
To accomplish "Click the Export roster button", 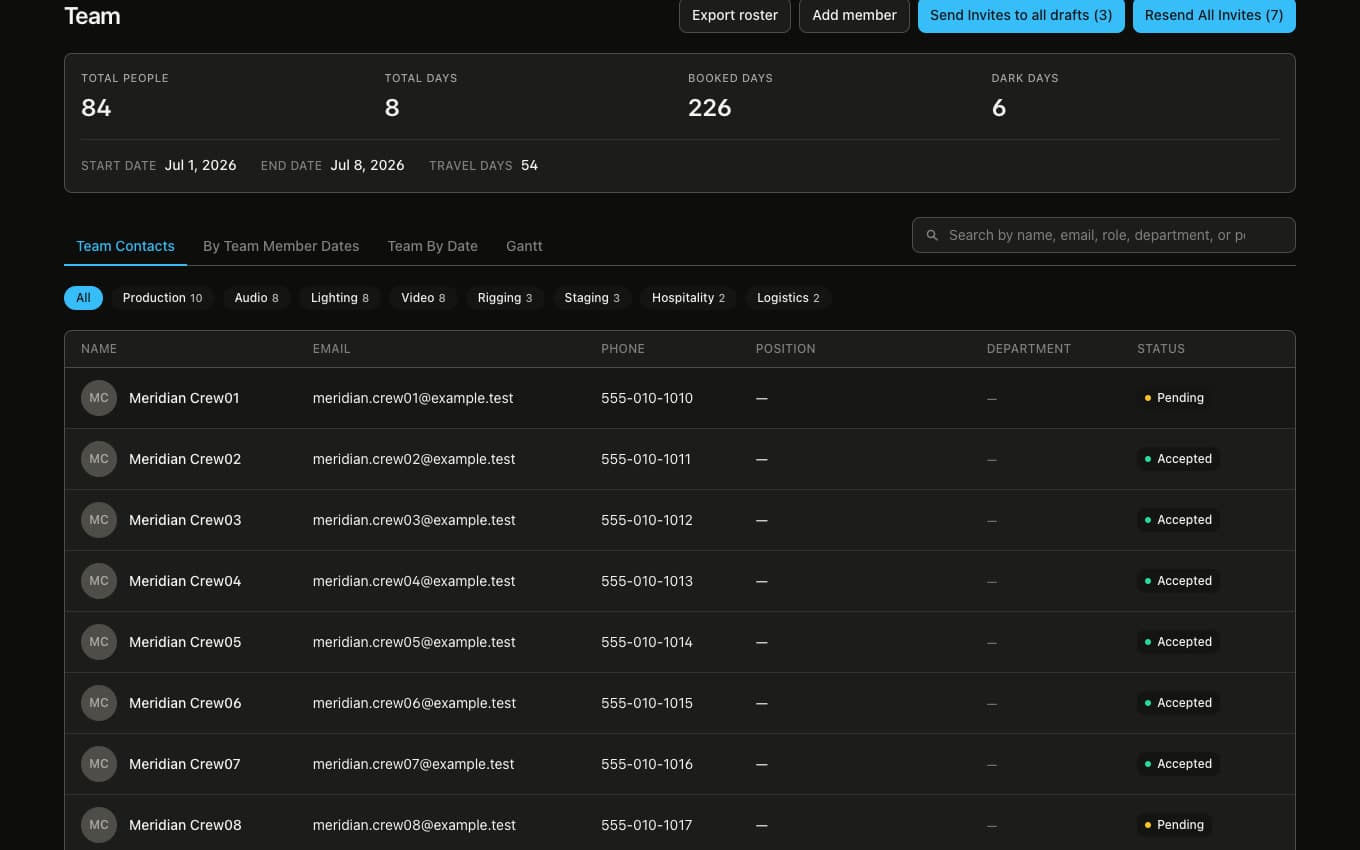I will [x=735, y=15].
